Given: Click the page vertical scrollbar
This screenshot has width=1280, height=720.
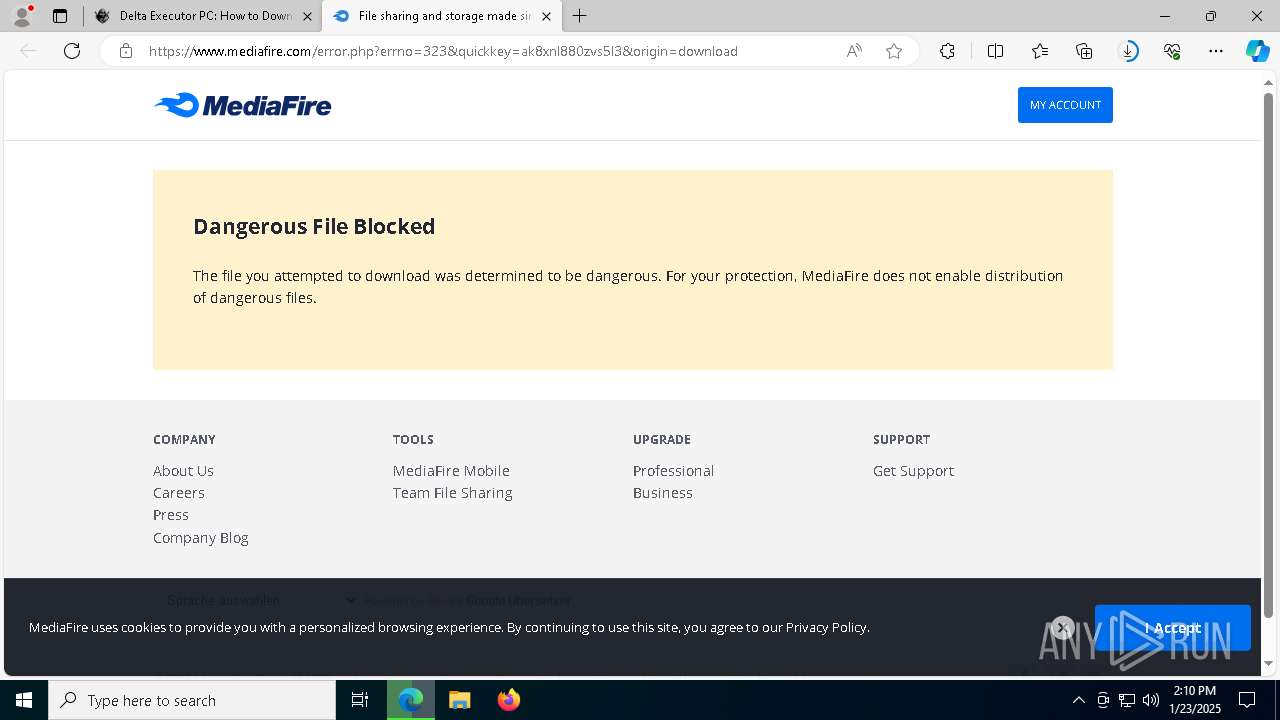Looking at the screenshot, I should click(x=1269, y=355).
